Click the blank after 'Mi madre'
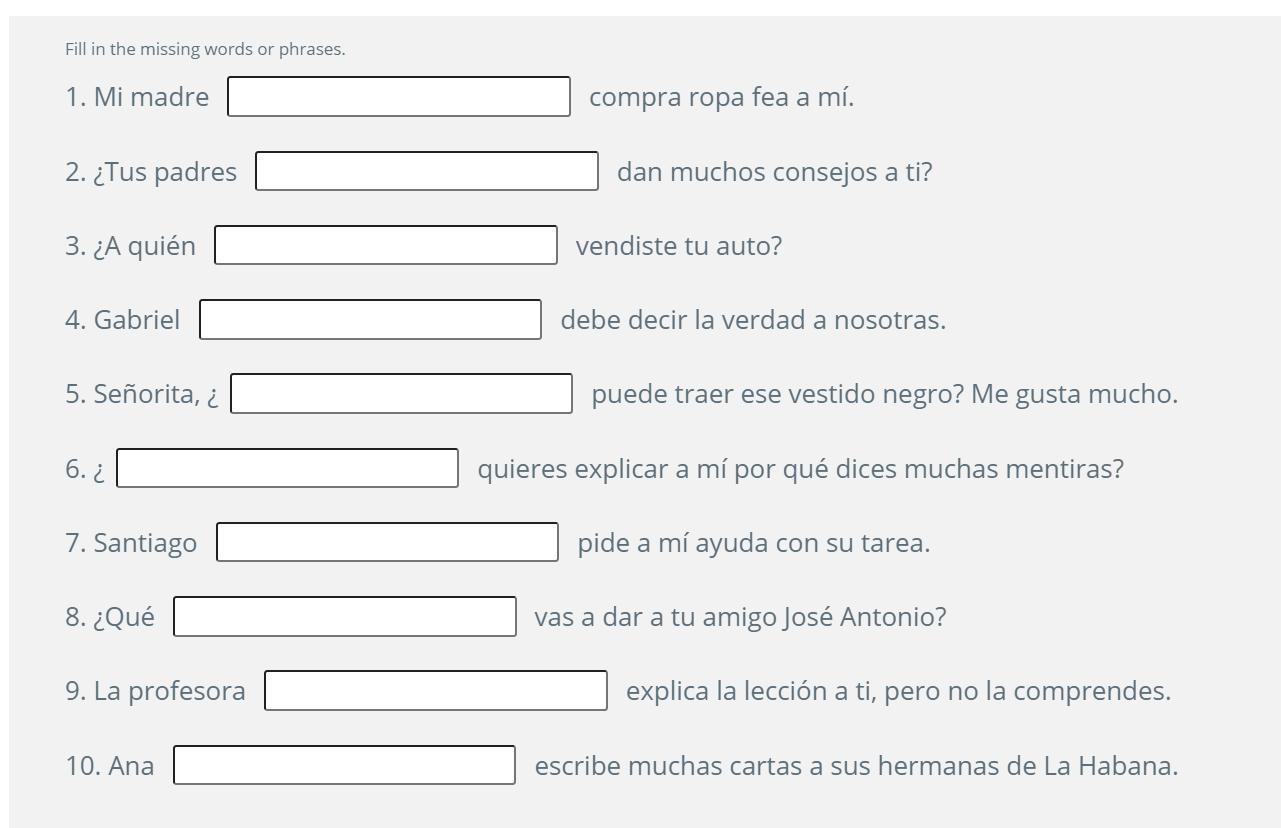This screenshot has width=1281, height=828. pos(399,97)
